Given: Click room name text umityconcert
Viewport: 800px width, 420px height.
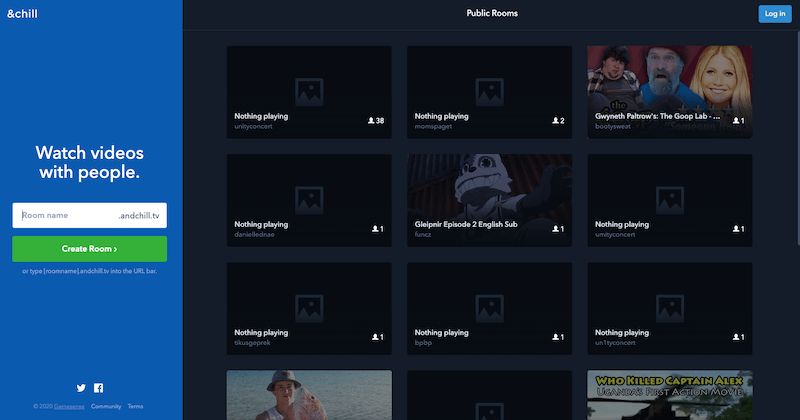Looking at the screenshot, I should coord(615,235).
